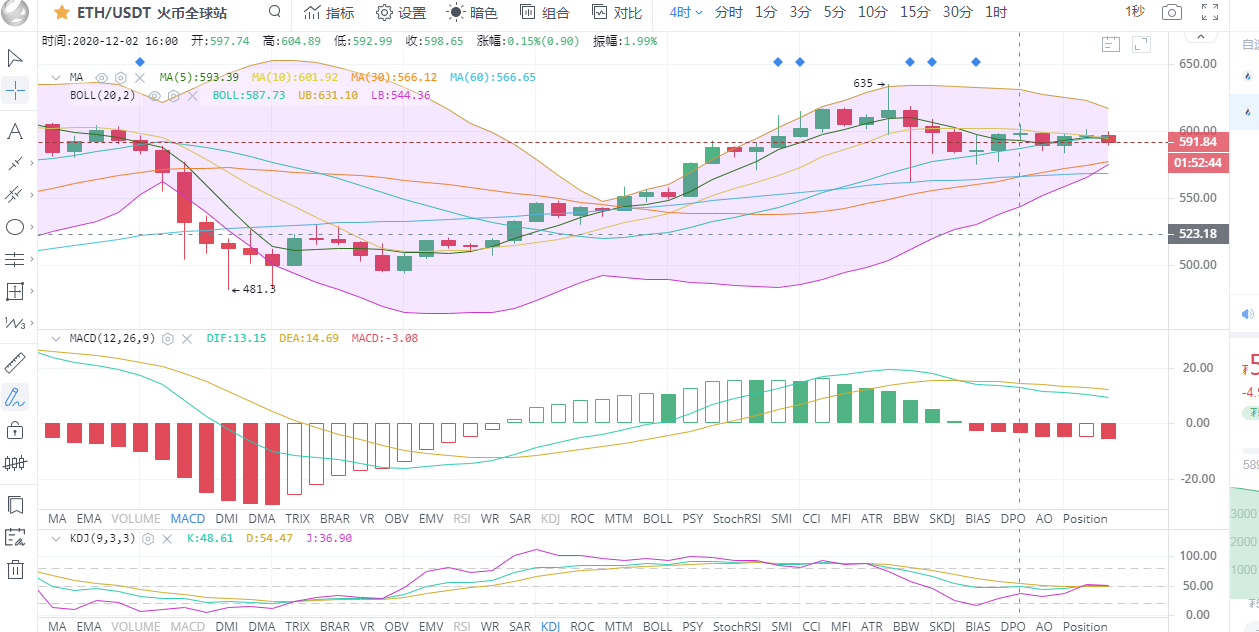1259x632 pixels.
Task: Set refresh interval via 1秒 button
Action: click(1135, 12)
